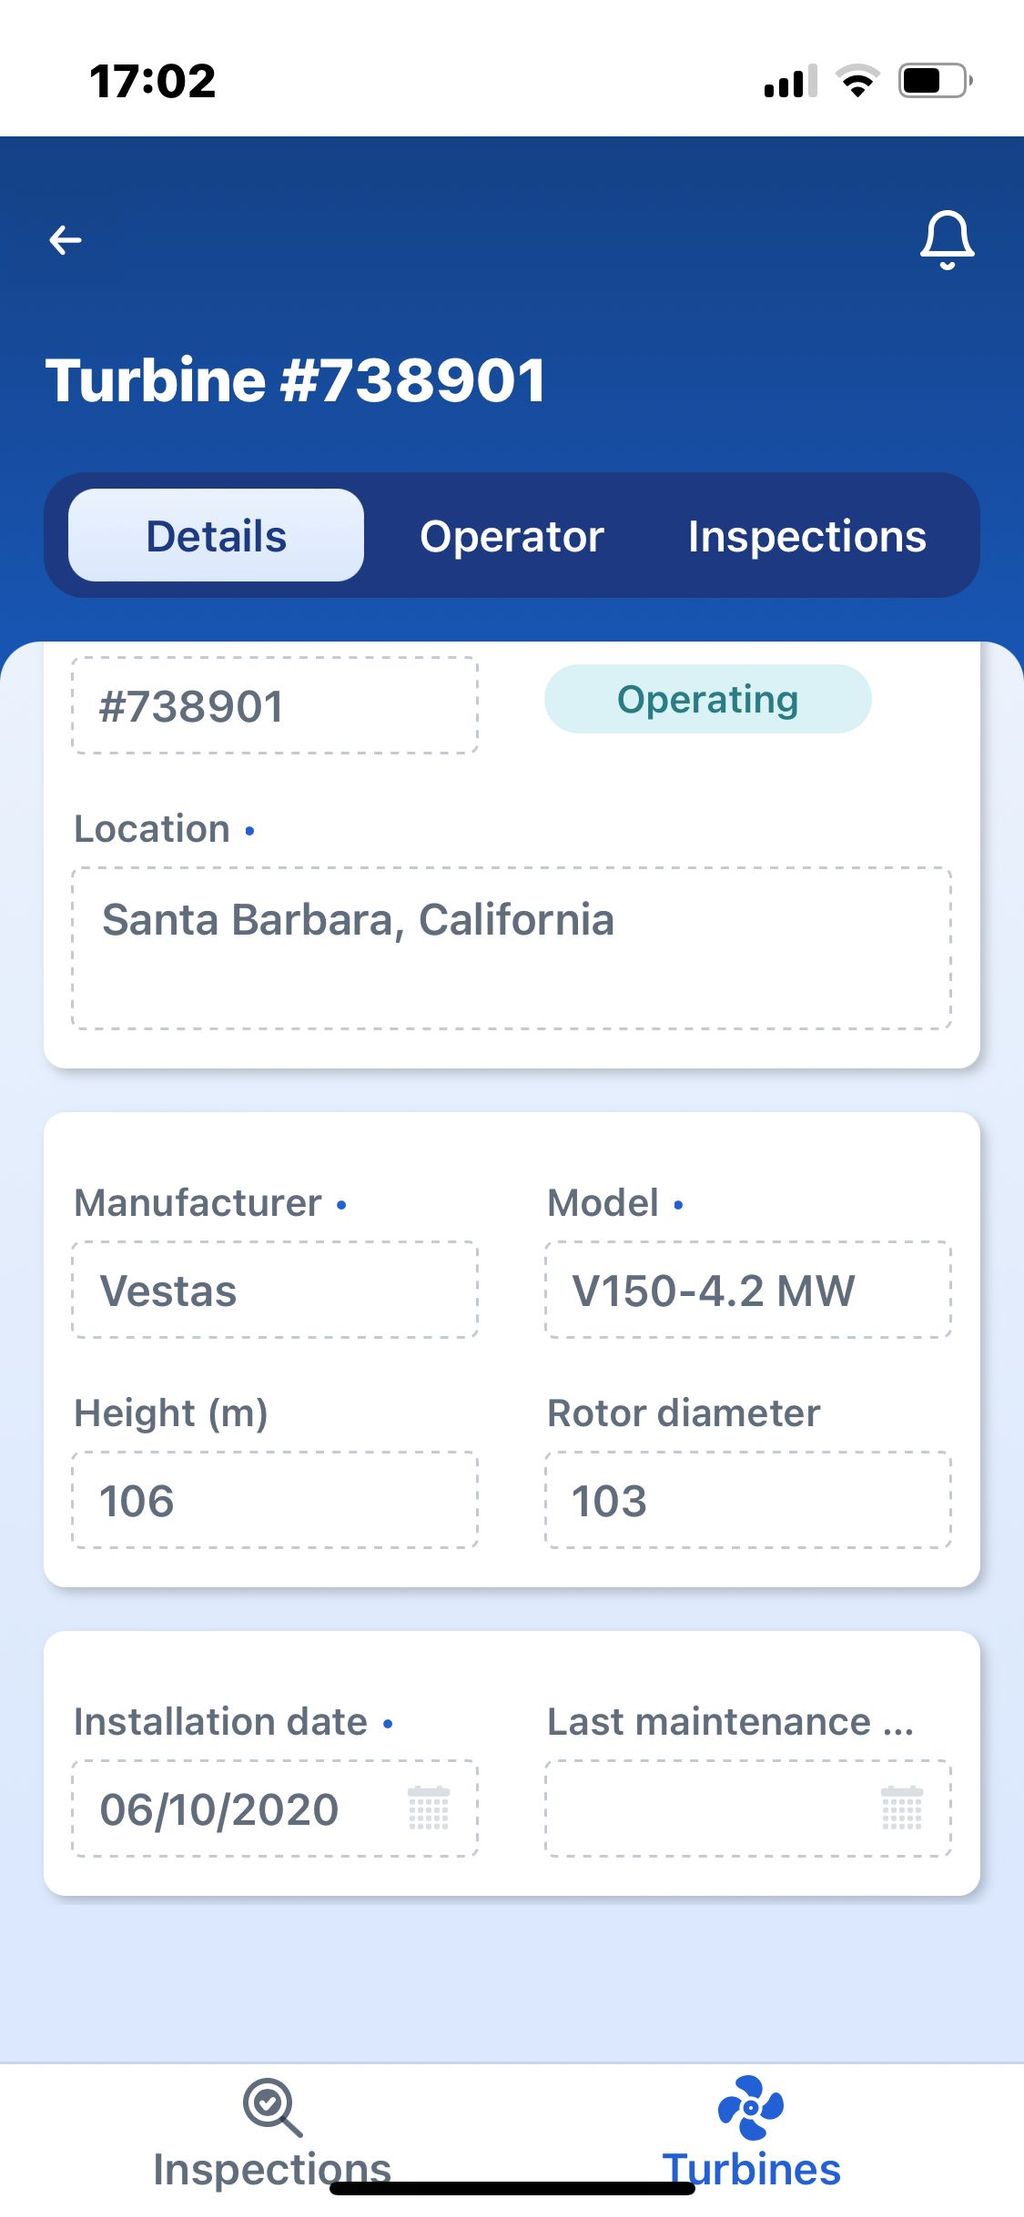Image resolution: width=1024 pixels, height=2217 pixels.
Task: Tap the Model required indicator
Action: tap(678, 1206)
